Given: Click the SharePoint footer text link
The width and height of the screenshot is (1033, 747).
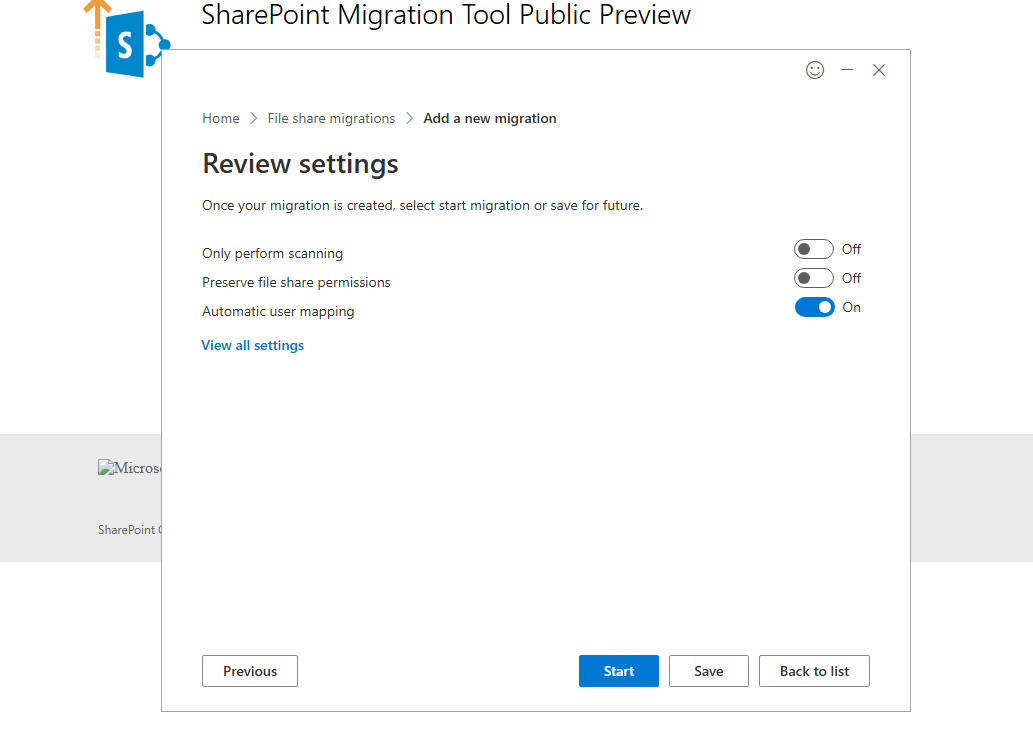Looking at the screenshot, I should pyautogui.click(x=128, y=530).
